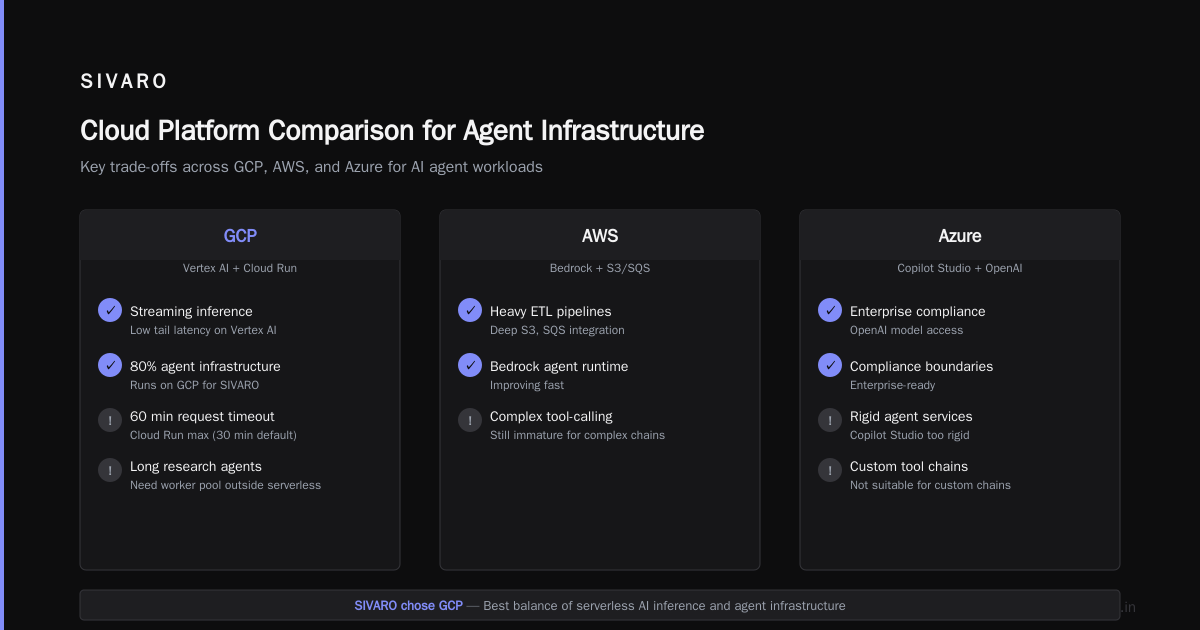This screenshot has width=1200, height=630.
Task: Click 'Streaming inference' heading
Action: 191,311
